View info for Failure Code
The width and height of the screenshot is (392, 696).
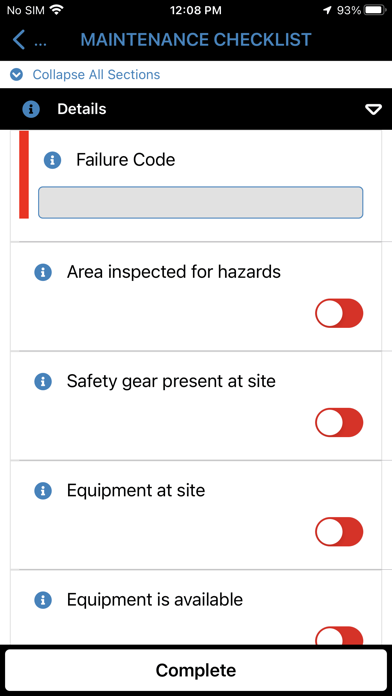52,160
